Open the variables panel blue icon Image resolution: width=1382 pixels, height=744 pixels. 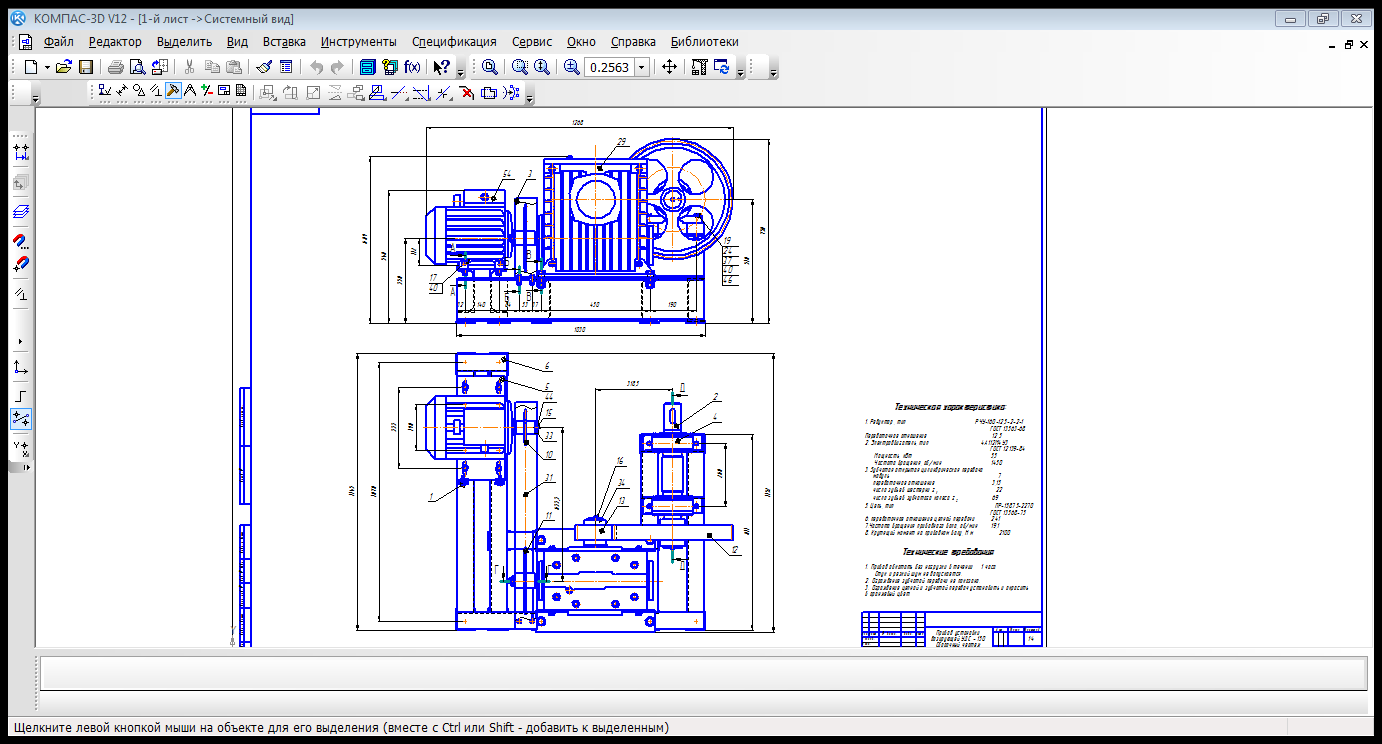click(367, 67)
